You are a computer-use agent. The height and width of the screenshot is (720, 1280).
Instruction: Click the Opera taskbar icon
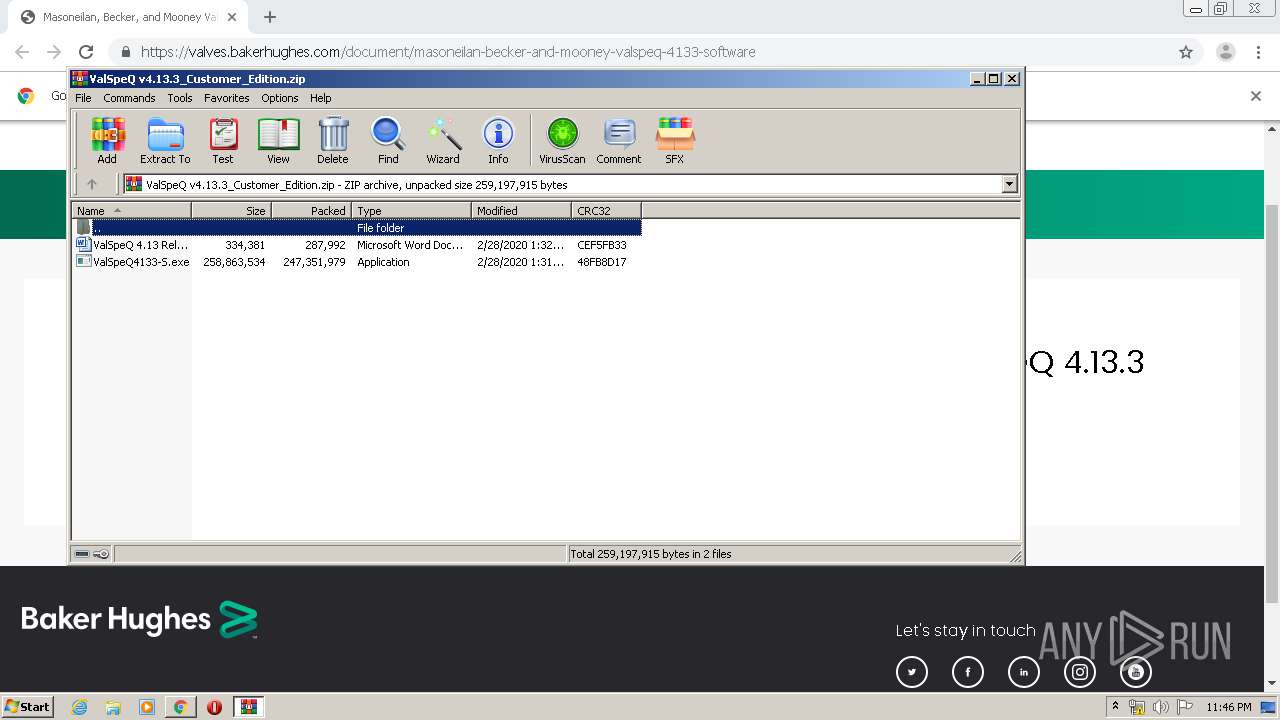(x=214, y=707)
